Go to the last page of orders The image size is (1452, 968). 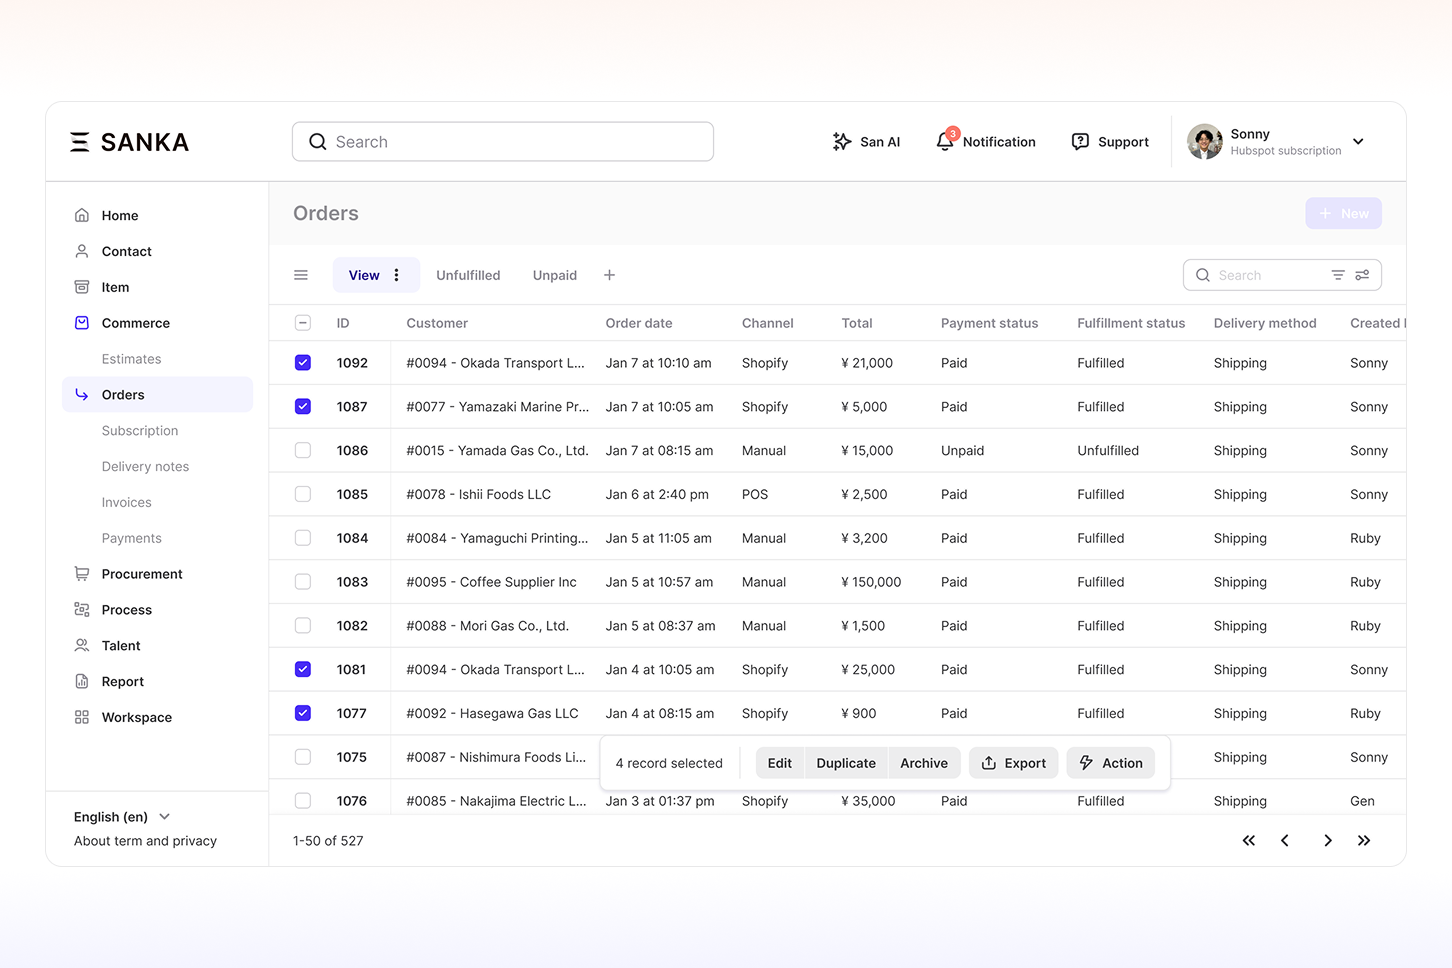[1364, 841]
